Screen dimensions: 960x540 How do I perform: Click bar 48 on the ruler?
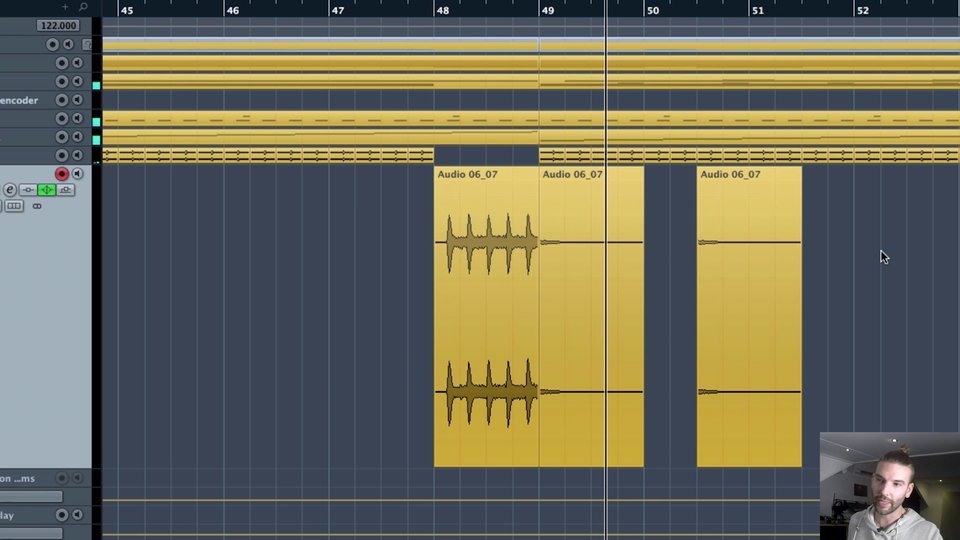tap(443, 10)
